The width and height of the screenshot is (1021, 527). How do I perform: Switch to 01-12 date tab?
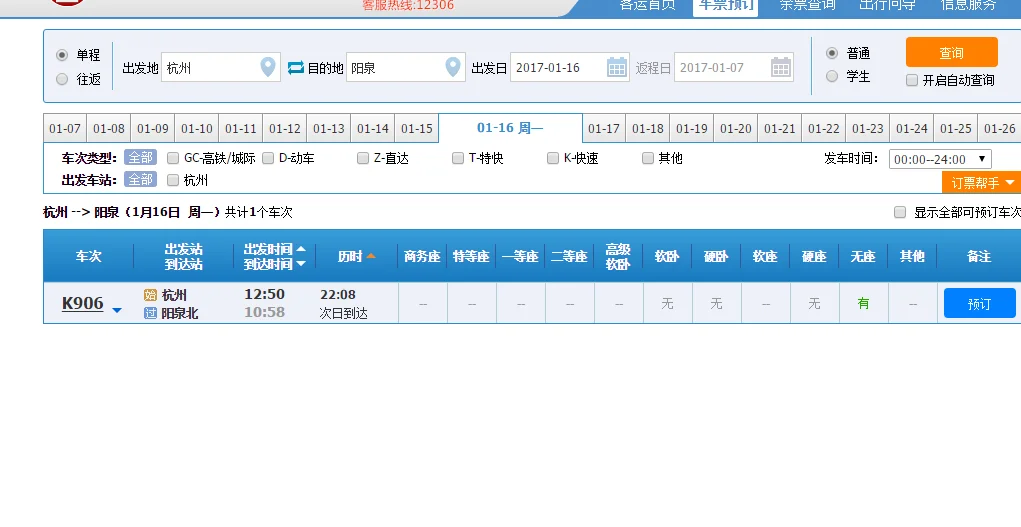(285, 128)
